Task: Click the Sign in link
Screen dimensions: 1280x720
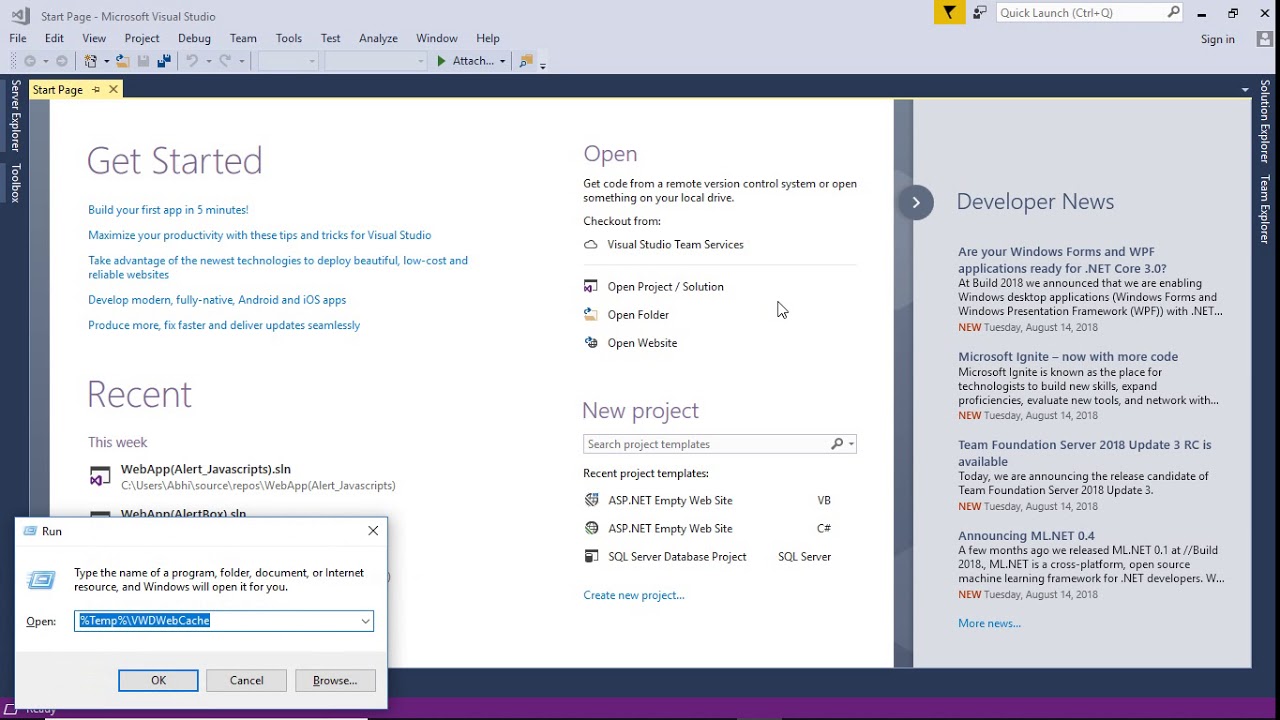Action: [1218, 39]
